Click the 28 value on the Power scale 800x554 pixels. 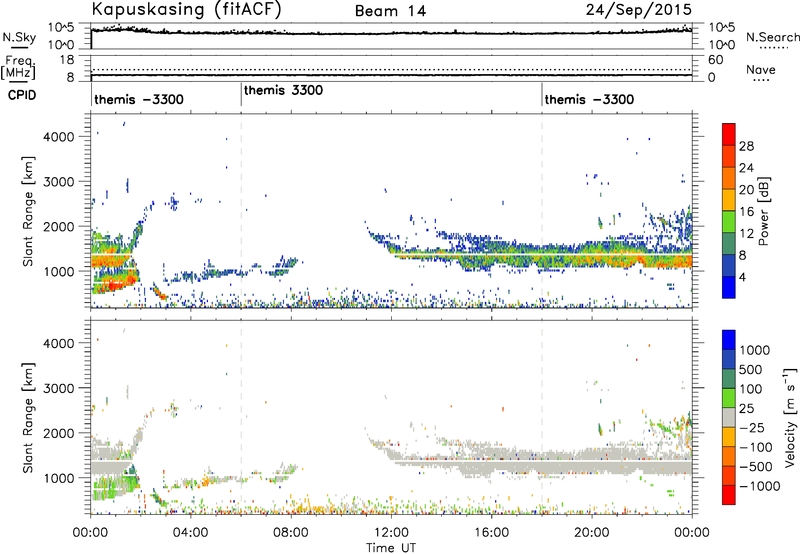[746, 146]
